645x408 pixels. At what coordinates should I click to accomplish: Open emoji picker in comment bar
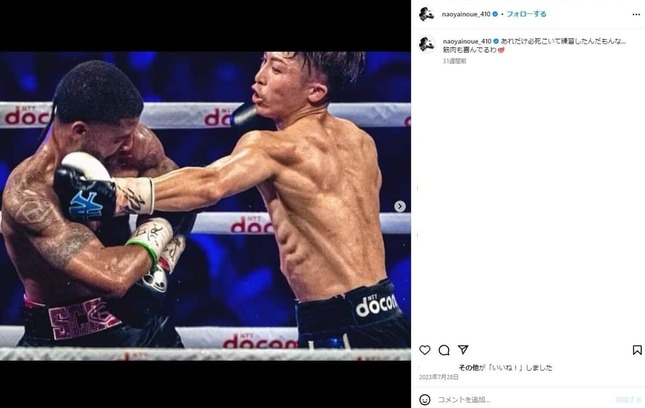point(425,399)
